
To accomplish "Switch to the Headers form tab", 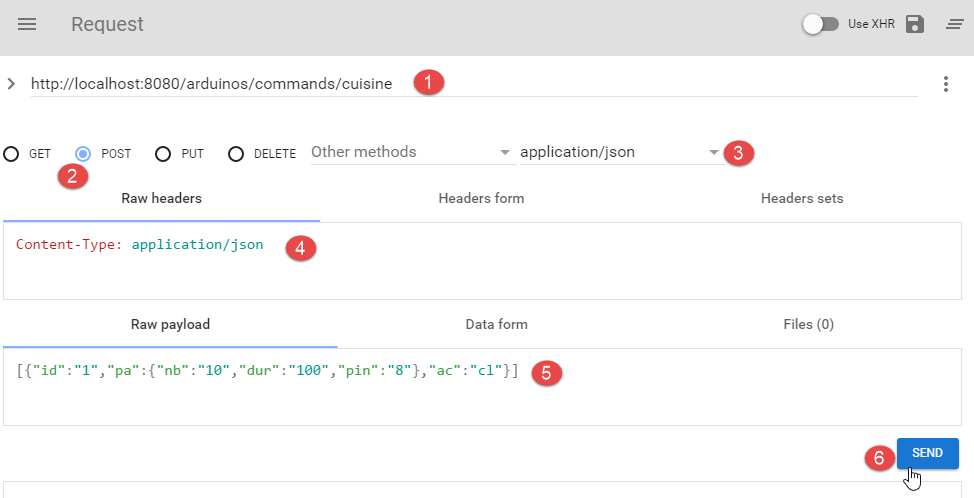I will click(x=481, y=198).
